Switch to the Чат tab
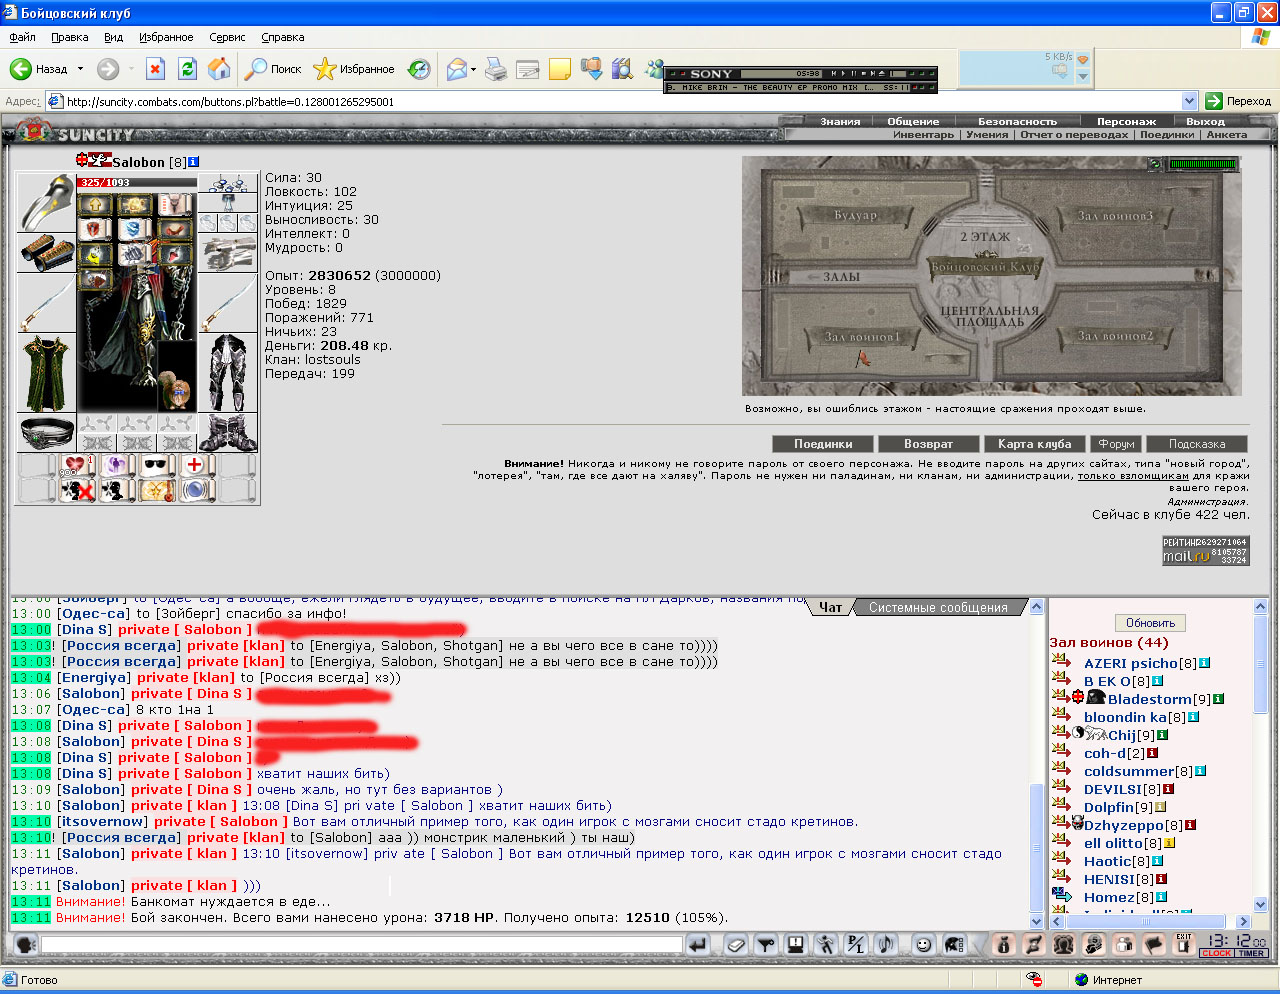This screenshot has height=997, width=1281. click(830, 607)
